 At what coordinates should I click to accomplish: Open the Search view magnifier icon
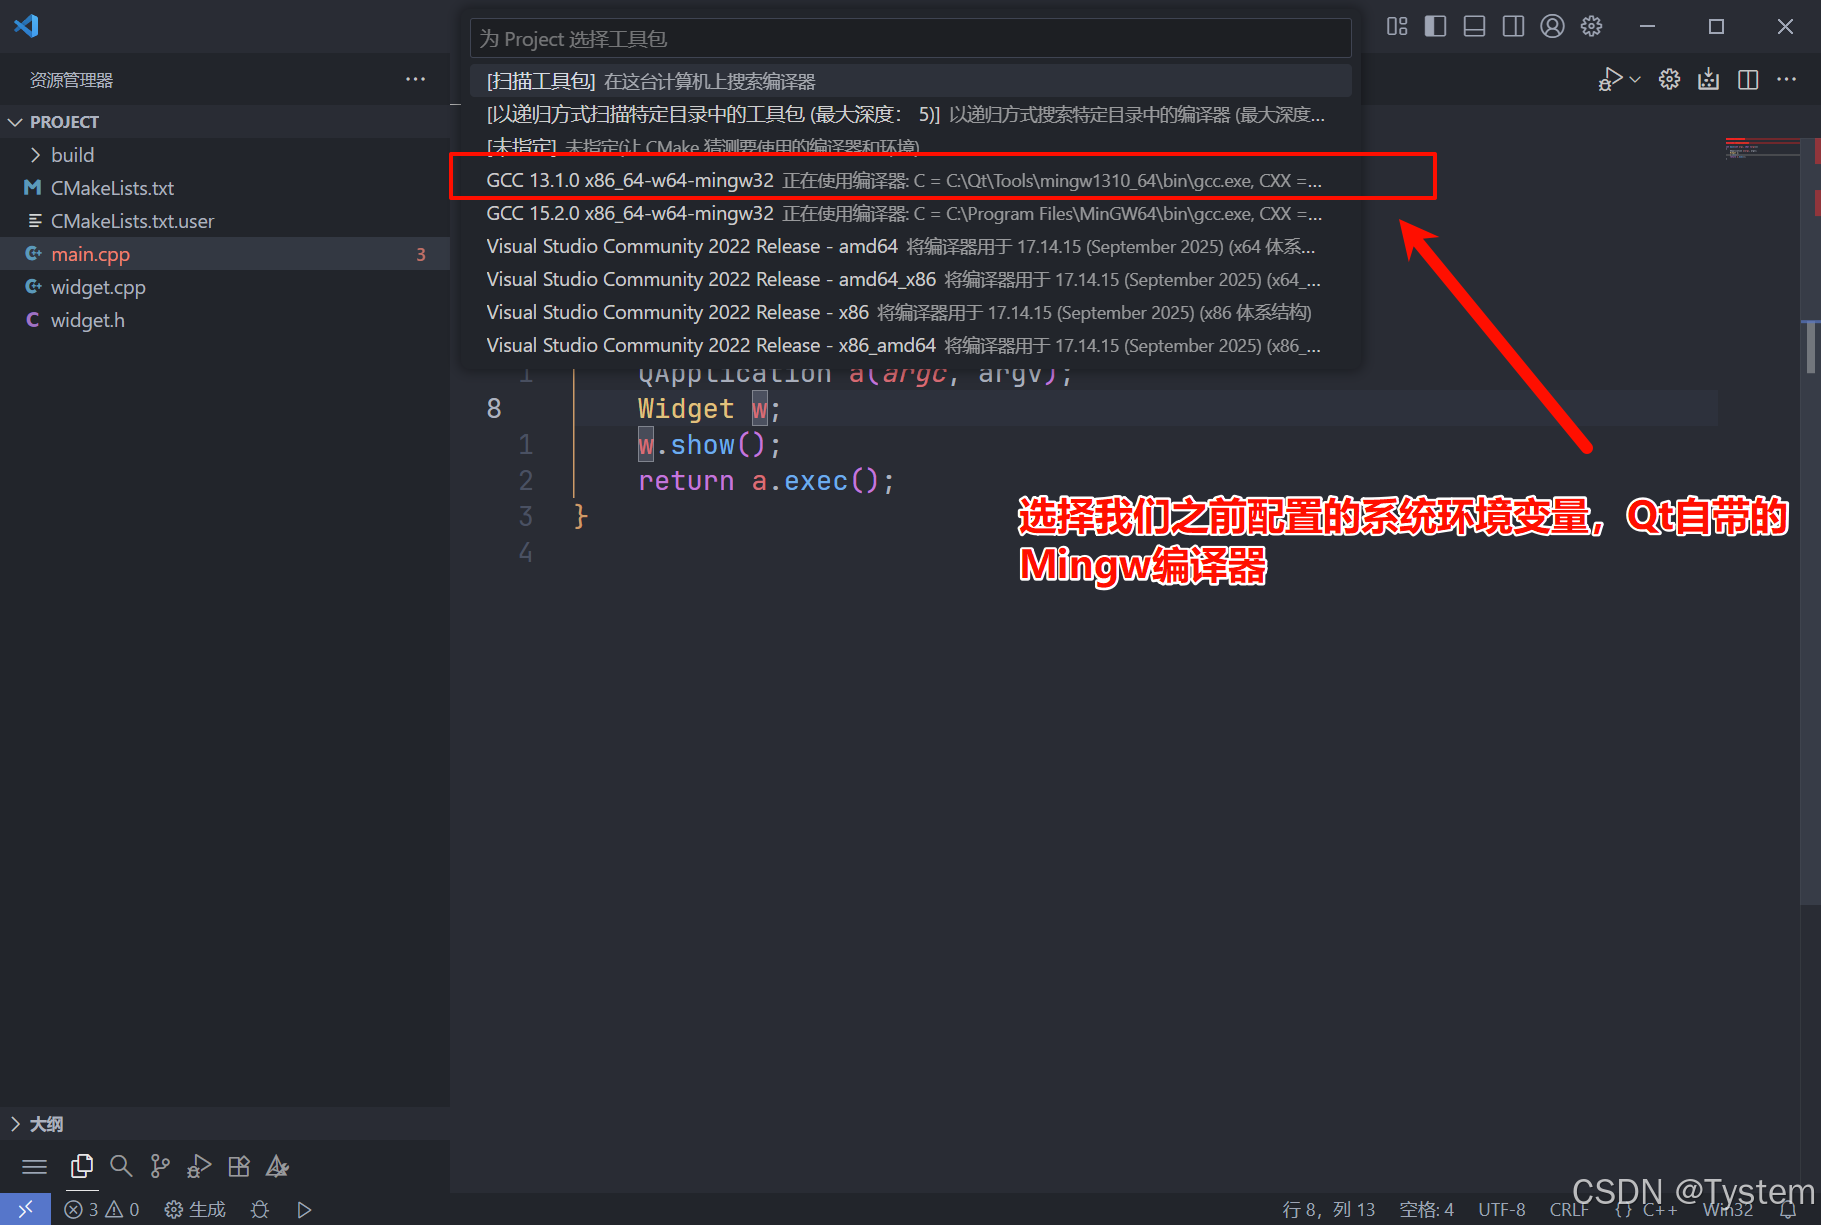tap(121, 1166)
